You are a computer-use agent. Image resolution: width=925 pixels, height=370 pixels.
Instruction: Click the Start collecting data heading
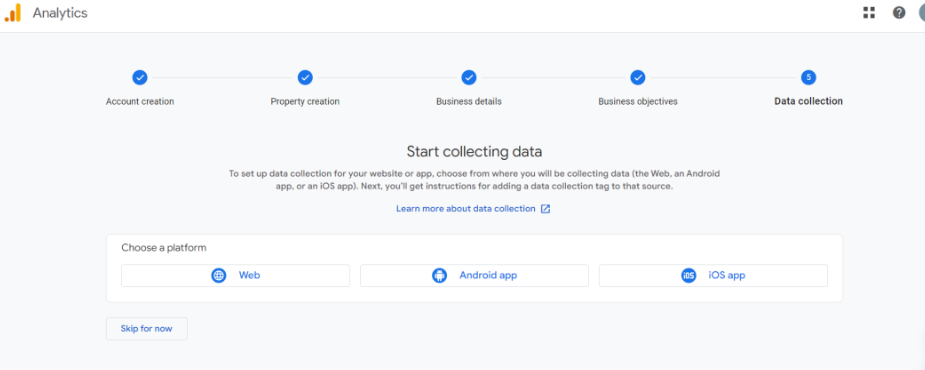tap(474, 152)
